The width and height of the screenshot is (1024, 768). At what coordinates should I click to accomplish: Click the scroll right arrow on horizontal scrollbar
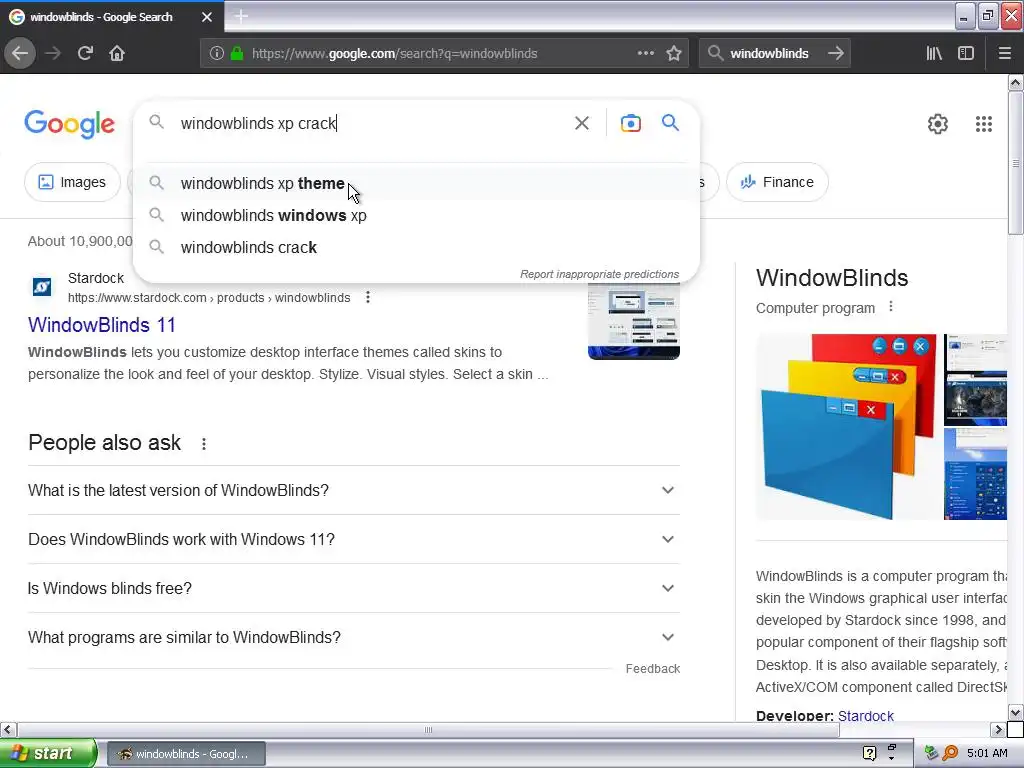click(999, 729)
